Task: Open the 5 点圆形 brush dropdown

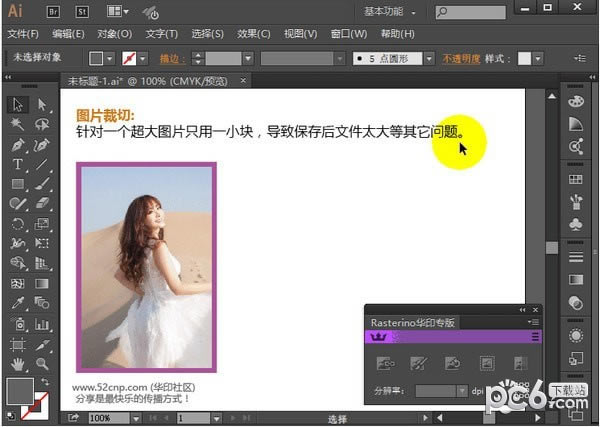Action: coord(429,59)
